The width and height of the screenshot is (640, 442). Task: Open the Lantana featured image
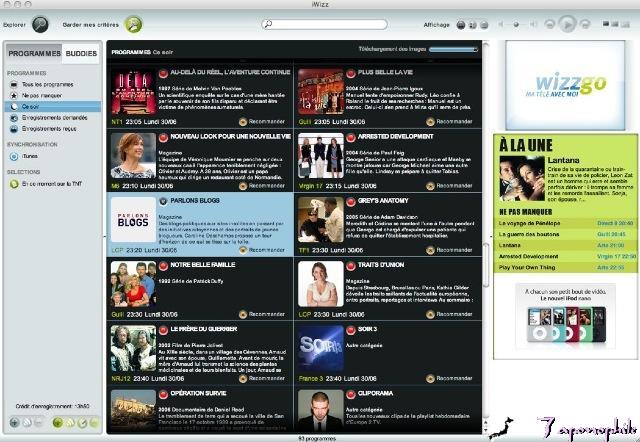coord(522,178)
